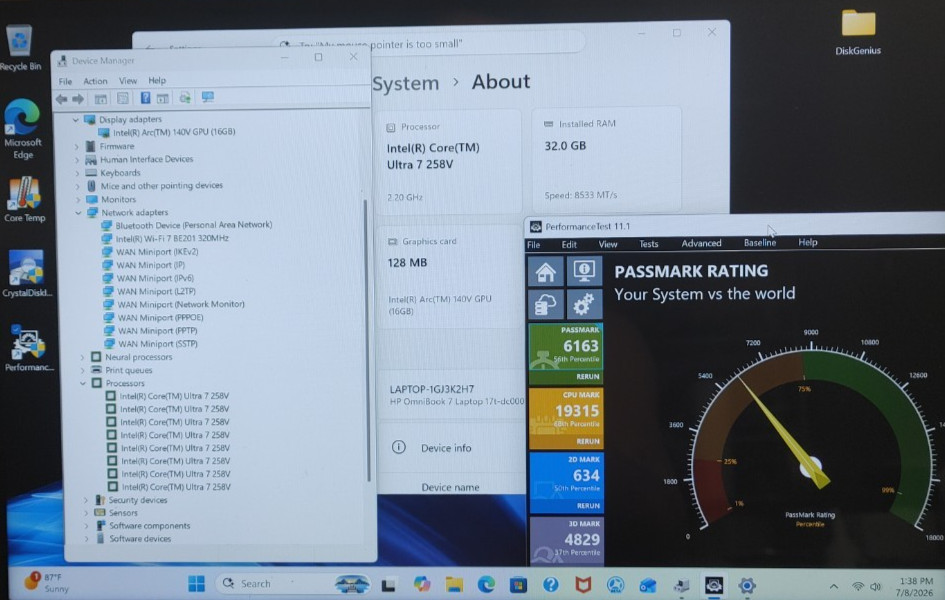Image resolution: width=945 pixels, height=600 pixels.
Task: Expand Human Interface Devices node
Action: pos(77,160)
